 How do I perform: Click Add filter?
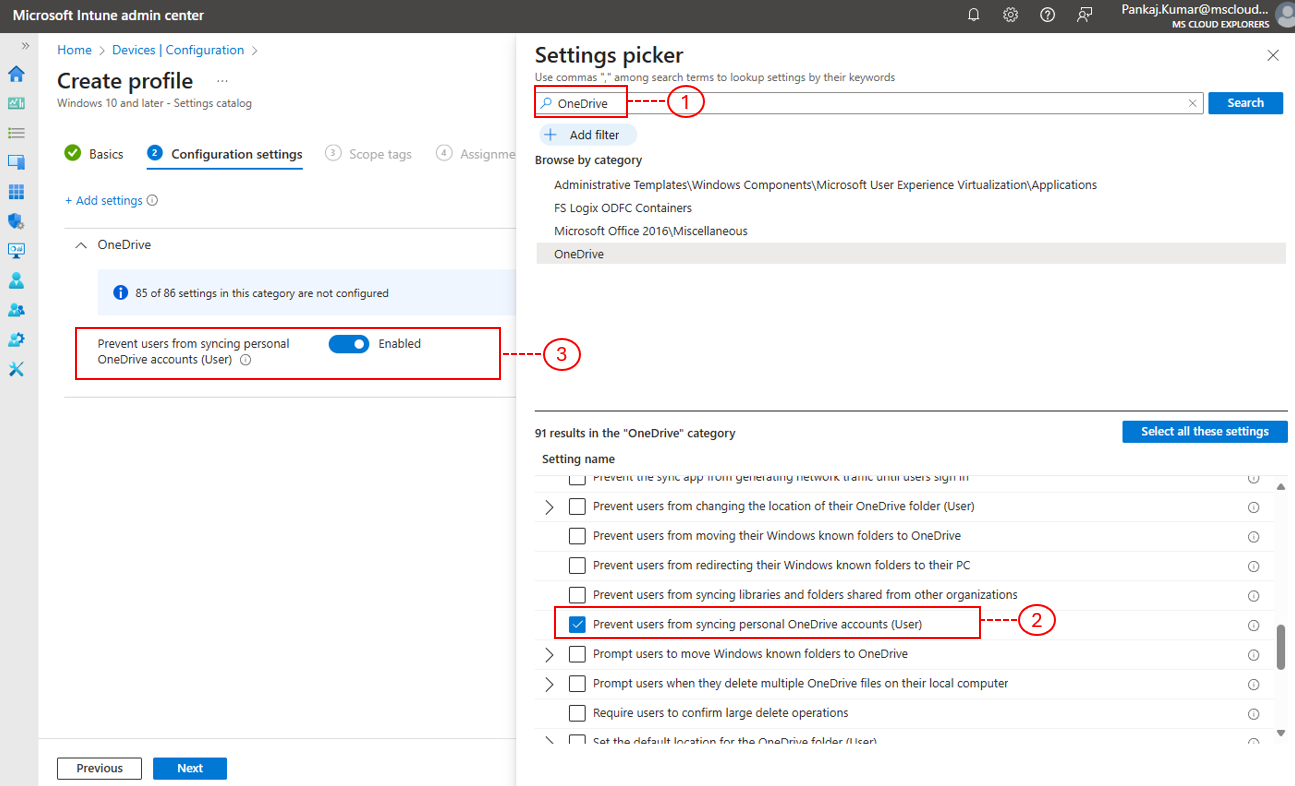(587, 135)
